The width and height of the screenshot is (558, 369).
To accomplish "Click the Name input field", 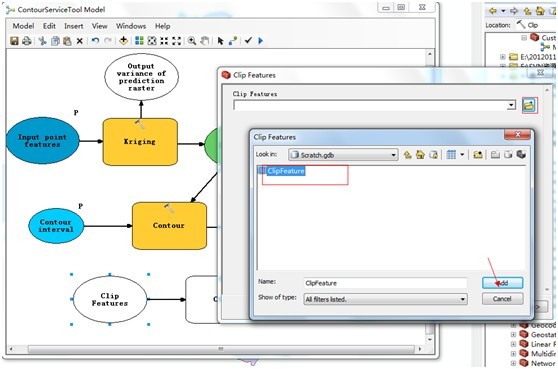I will pos(385,283).
